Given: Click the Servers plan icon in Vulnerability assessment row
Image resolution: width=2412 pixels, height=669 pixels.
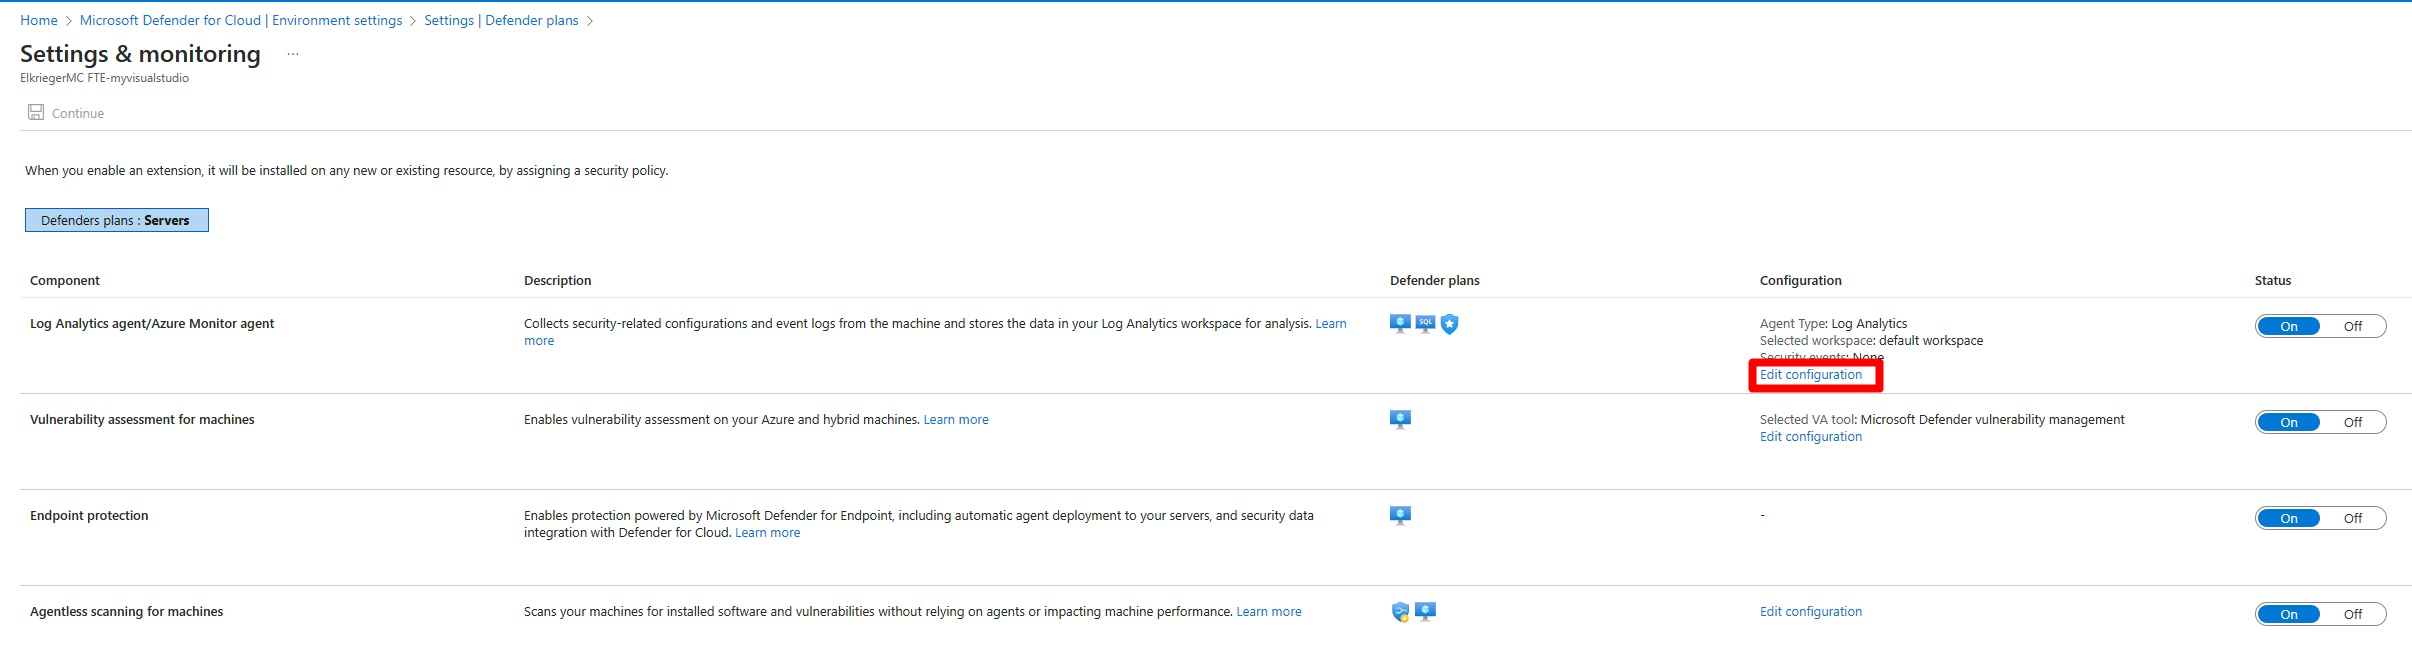Looking at the screenshot, I should [x=1400, y=419].
